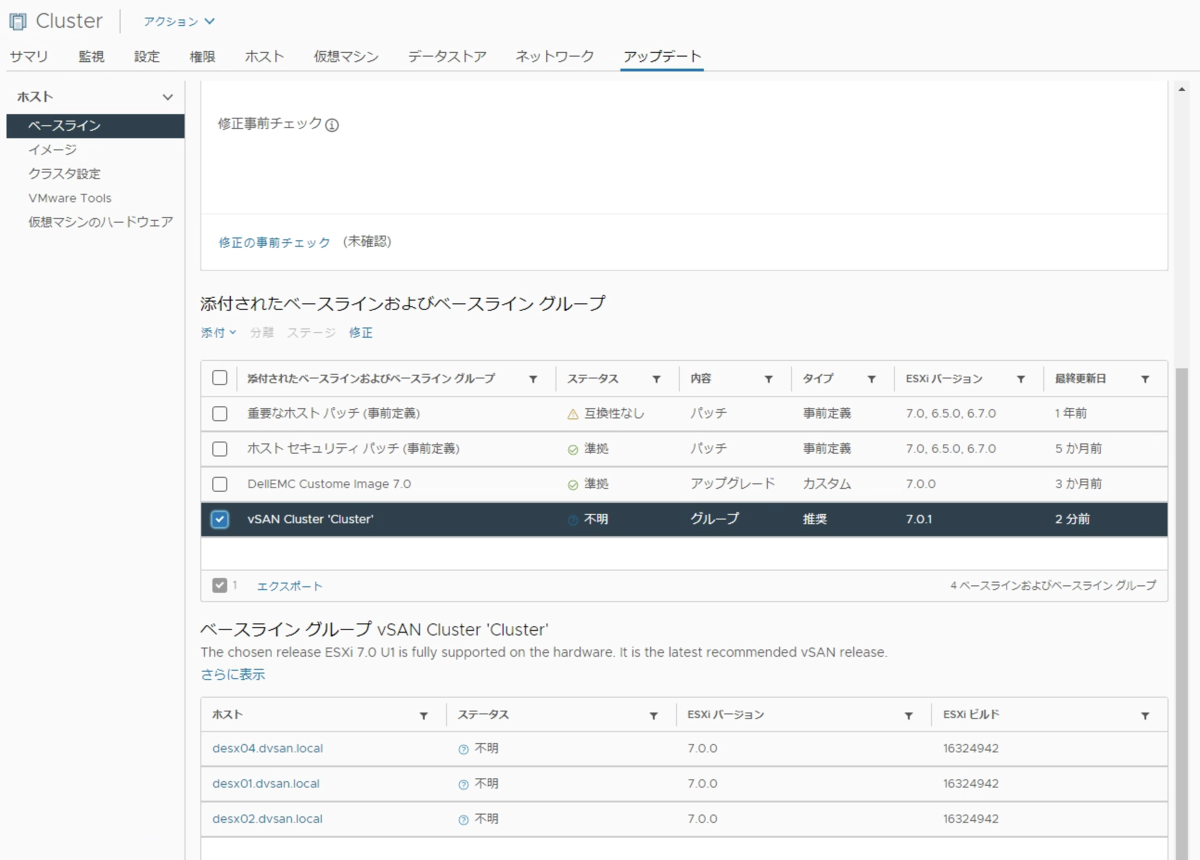Screen dimensions: 1200x860
Task: Open the ネットワーク tab
Action: tap(555, 56)
